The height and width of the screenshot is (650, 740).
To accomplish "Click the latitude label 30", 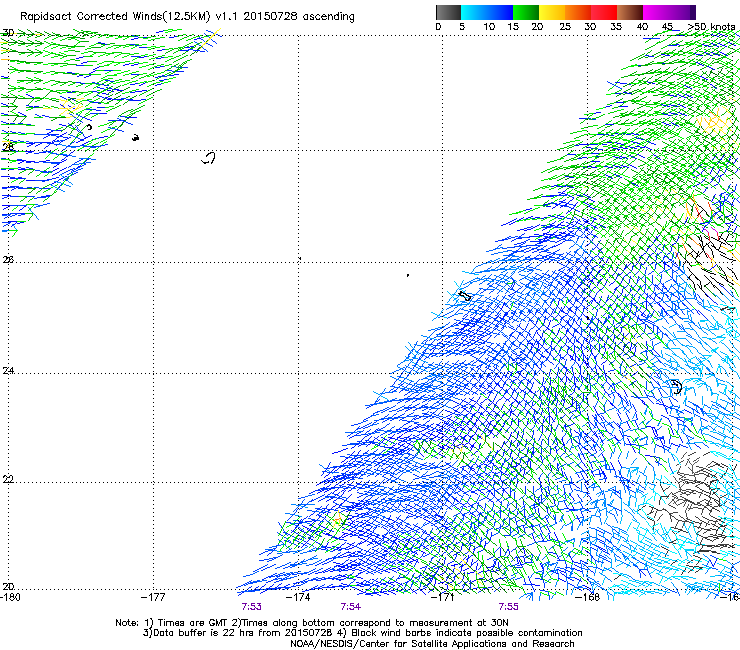I will pyautogui.click(x=8, y=33).
